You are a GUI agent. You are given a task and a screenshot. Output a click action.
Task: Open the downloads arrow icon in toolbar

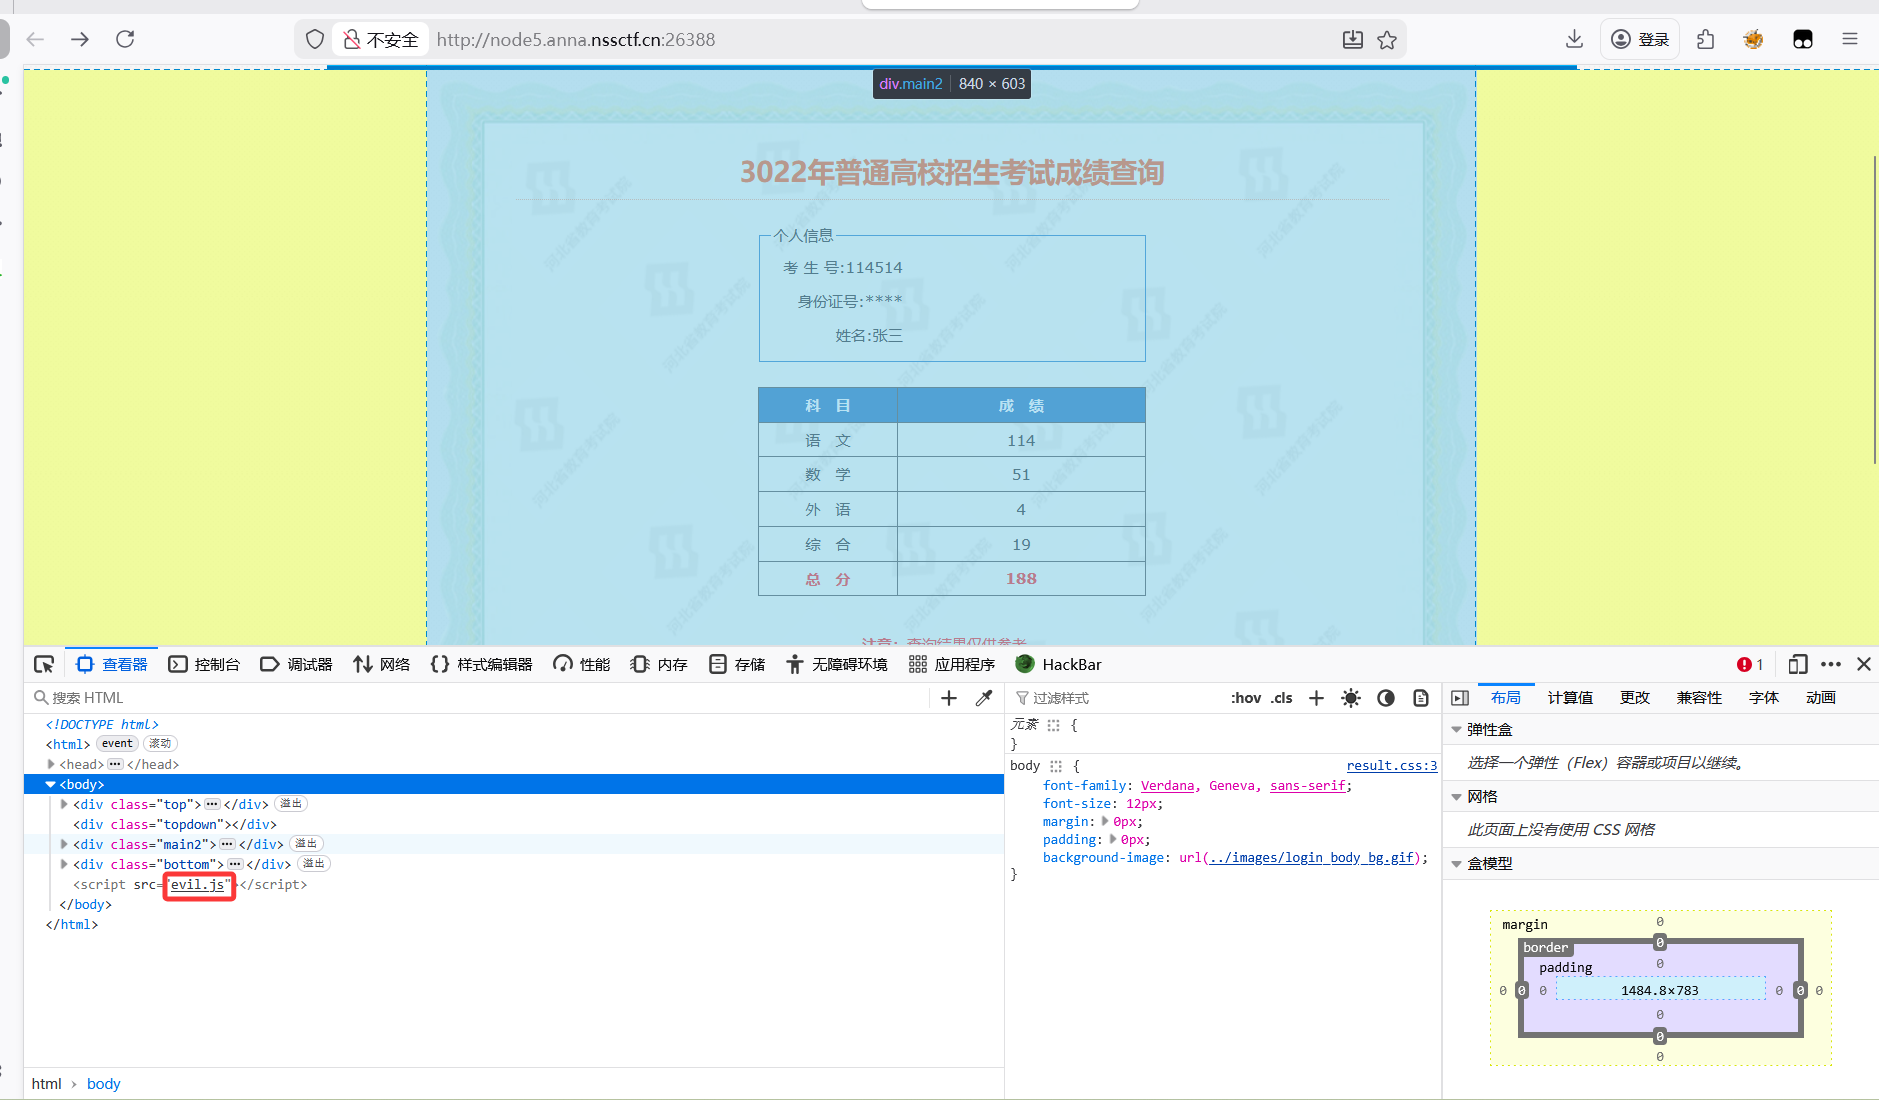pyautogui.click(x=1574, y=39)
